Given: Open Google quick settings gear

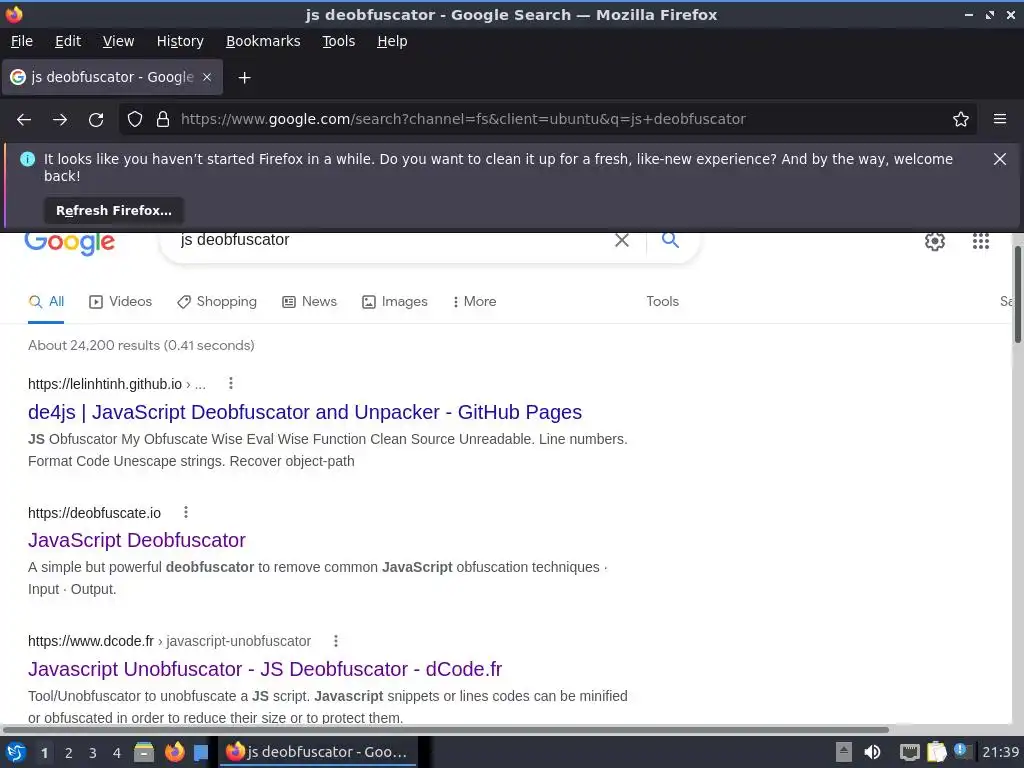Looking at the screenshot, I should click(x=935, y=241).
